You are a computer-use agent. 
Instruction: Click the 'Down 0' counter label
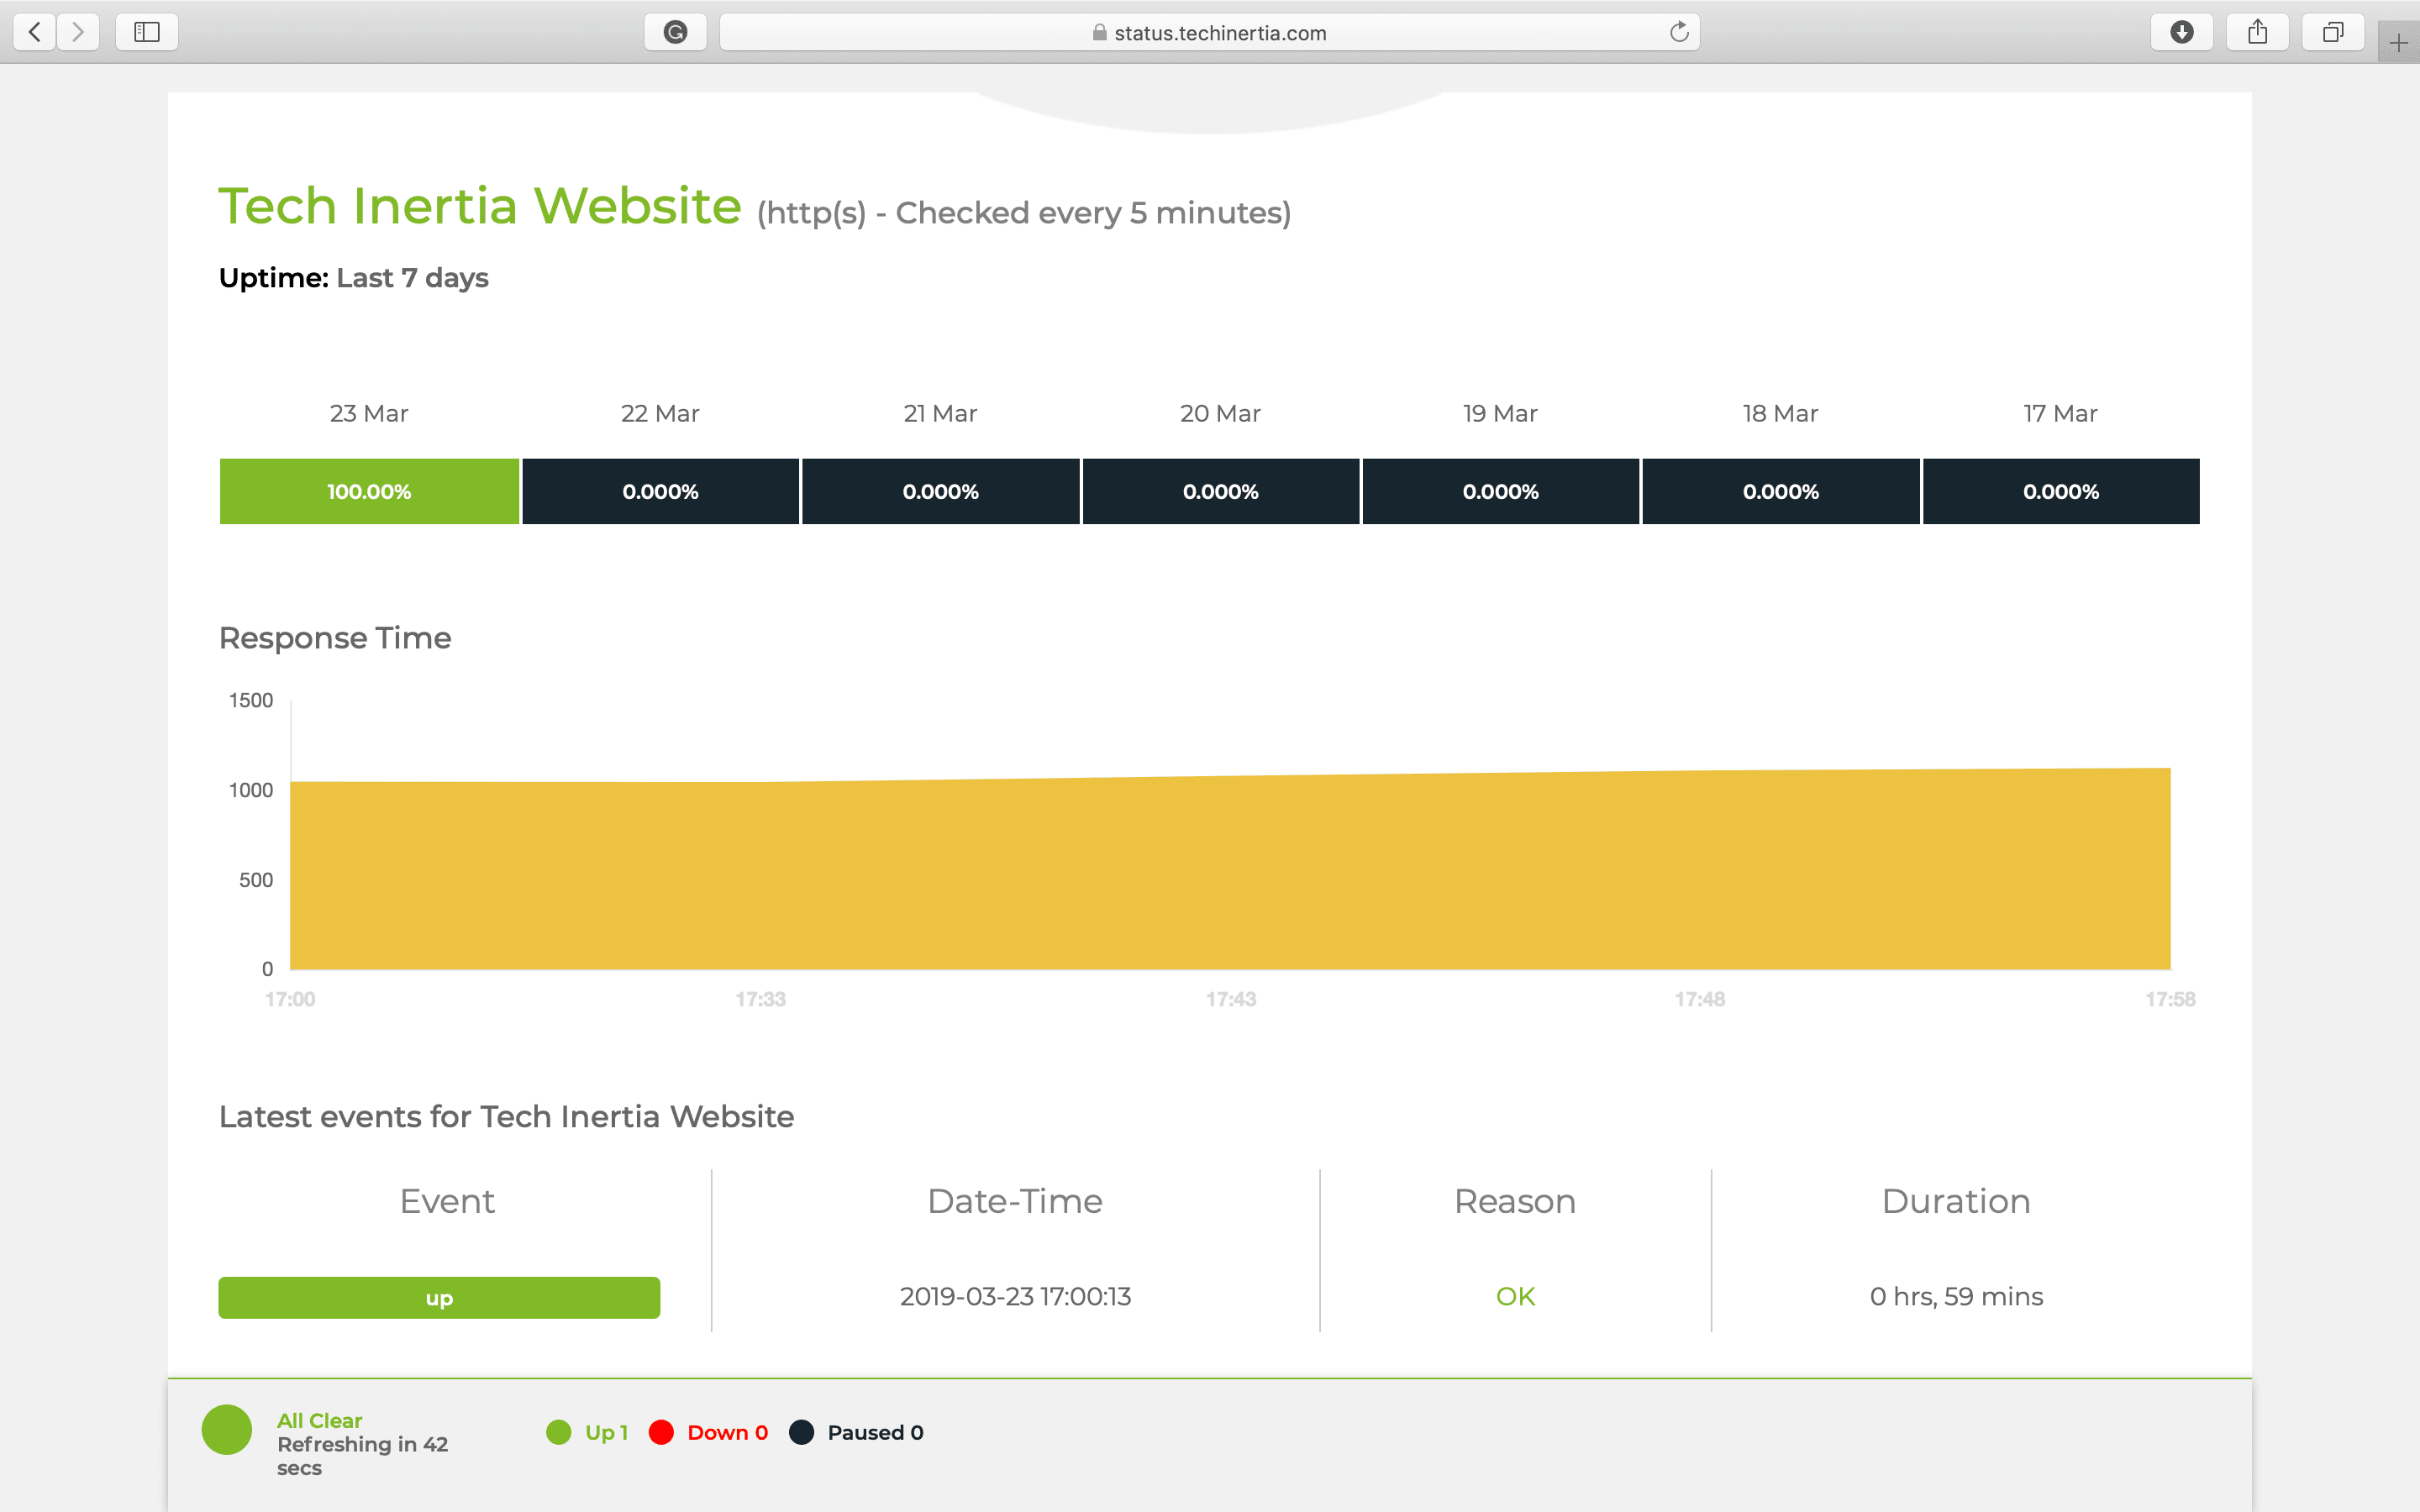click(728, 1432)
